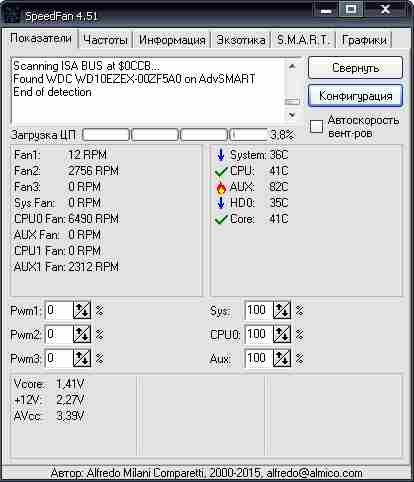Adjust Pwm1 using its spinner arrows
414x482 pixels.
[x=82, y=310]
